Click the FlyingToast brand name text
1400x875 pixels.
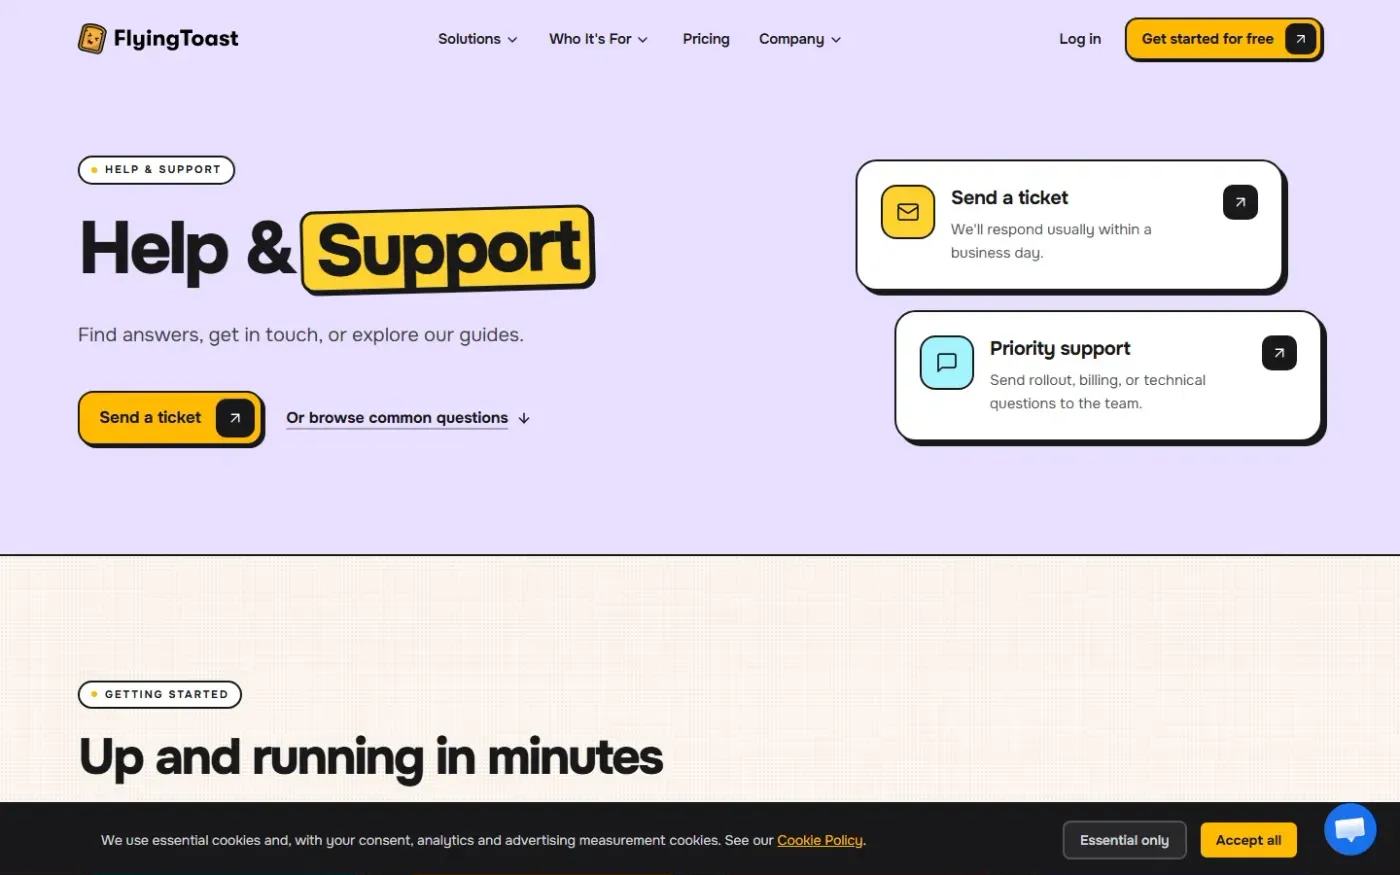coord(176,39)
